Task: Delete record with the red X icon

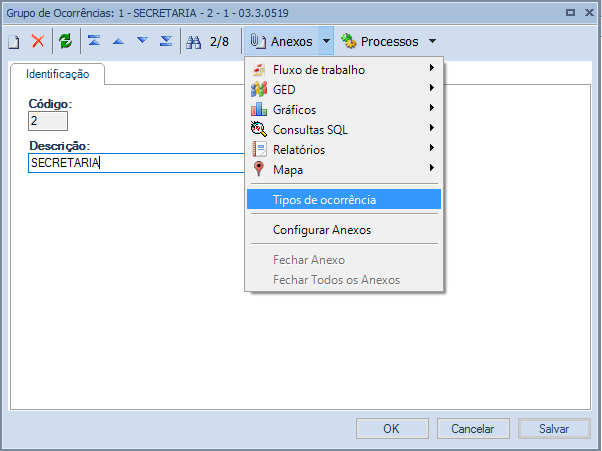Action: coord(38,41)
